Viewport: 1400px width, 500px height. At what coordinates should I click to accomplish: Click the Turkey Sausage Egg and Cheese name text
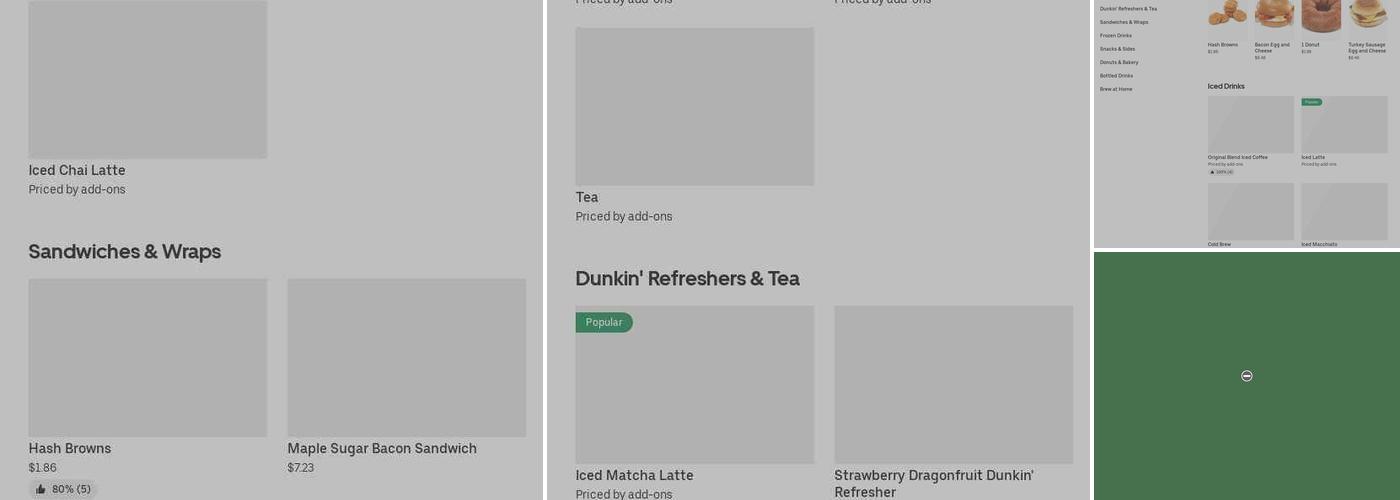pos(1367,47)
